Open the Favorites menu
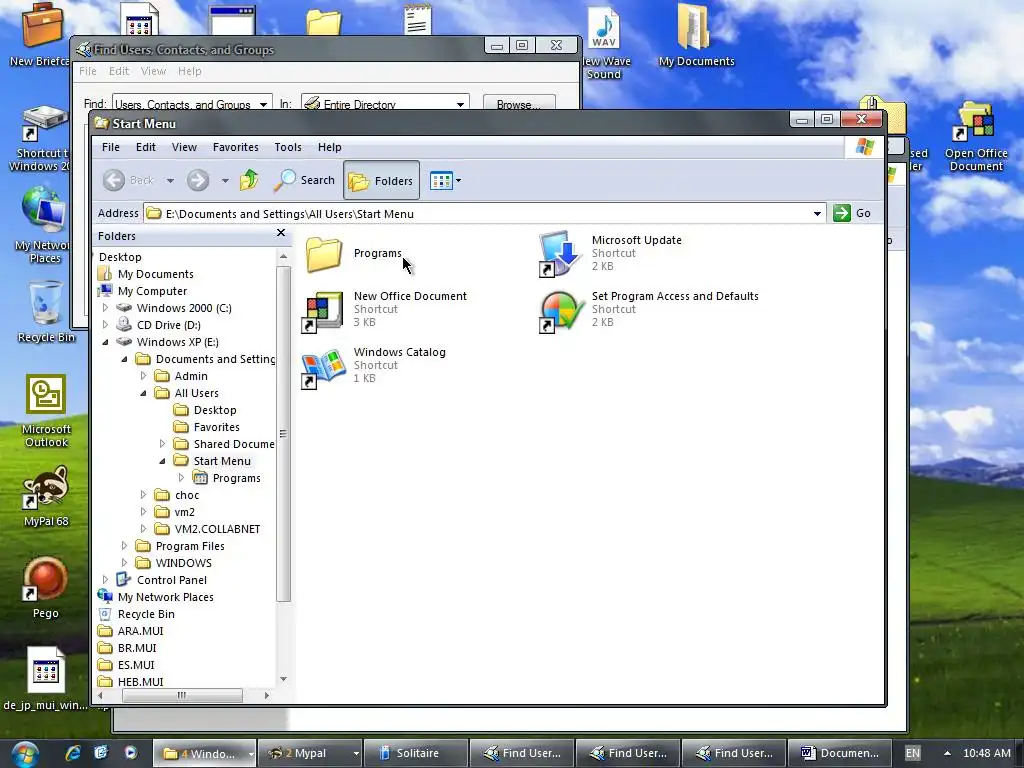 236,147
